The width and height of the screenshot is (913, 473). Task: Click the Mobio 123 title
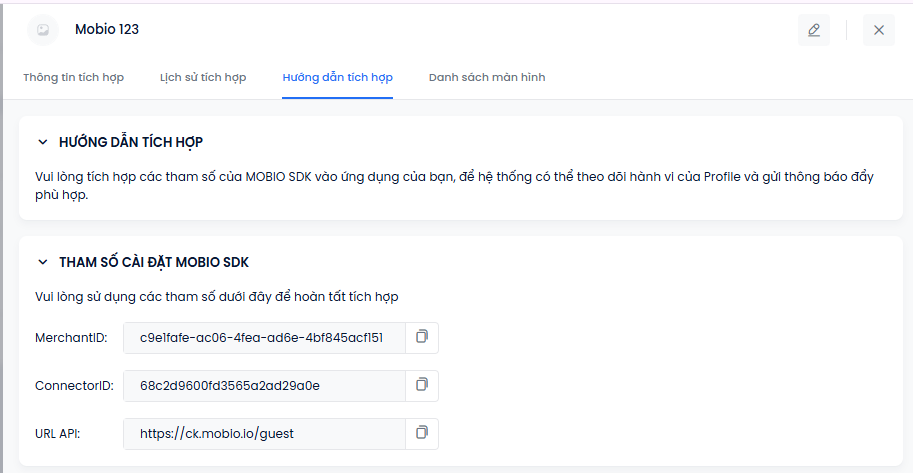point(107,30)
